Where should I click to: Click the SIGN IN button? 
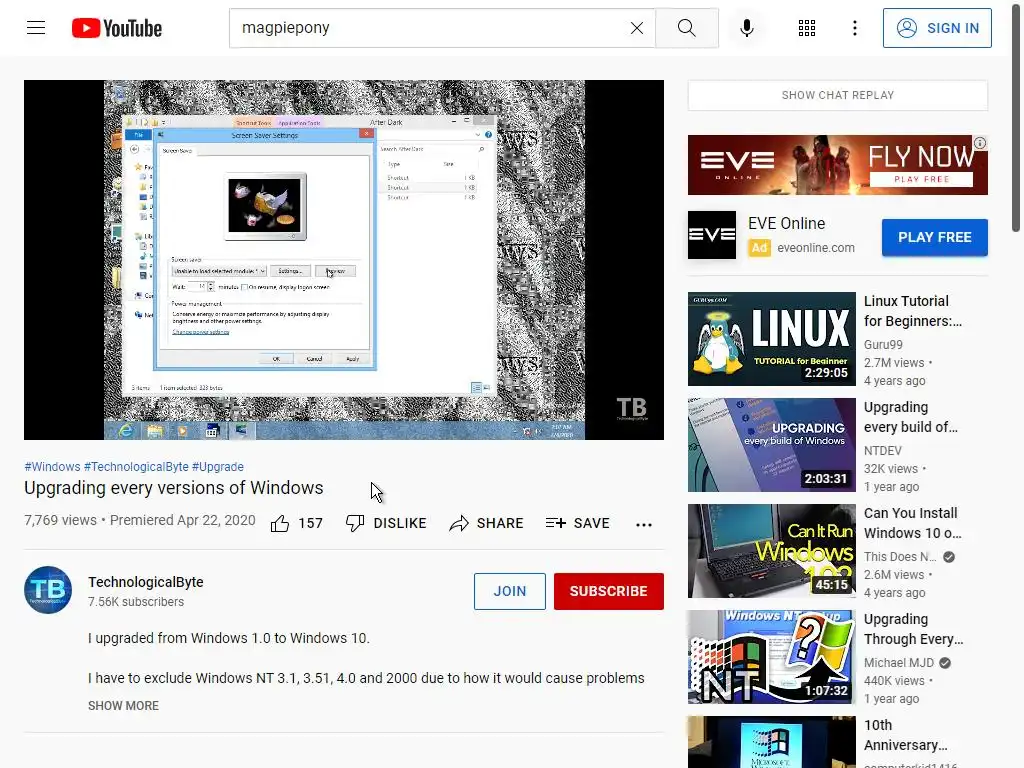pyautogui.click(x=937, y=28)
